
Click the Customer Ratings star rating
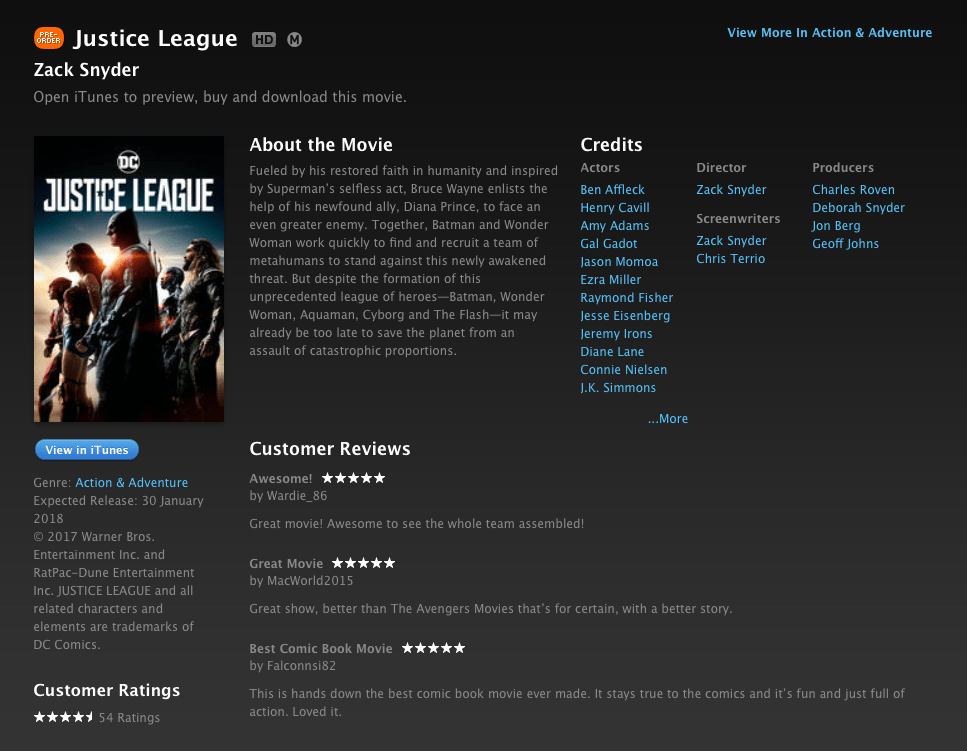(64, 717)
